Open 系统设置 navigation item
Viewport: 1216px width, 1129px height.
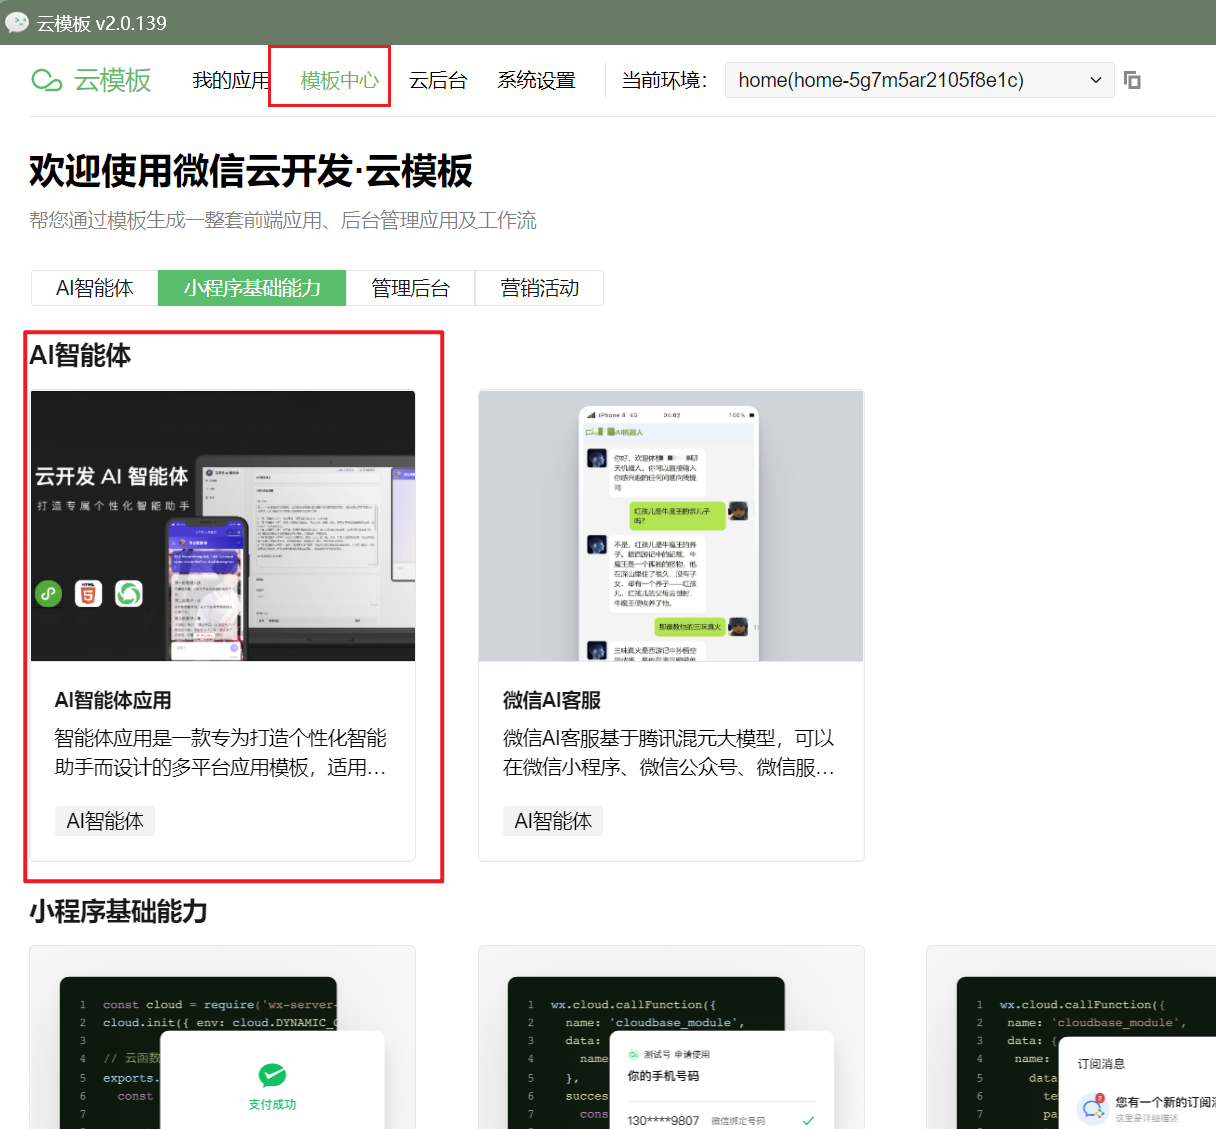(x=537, y=80)
